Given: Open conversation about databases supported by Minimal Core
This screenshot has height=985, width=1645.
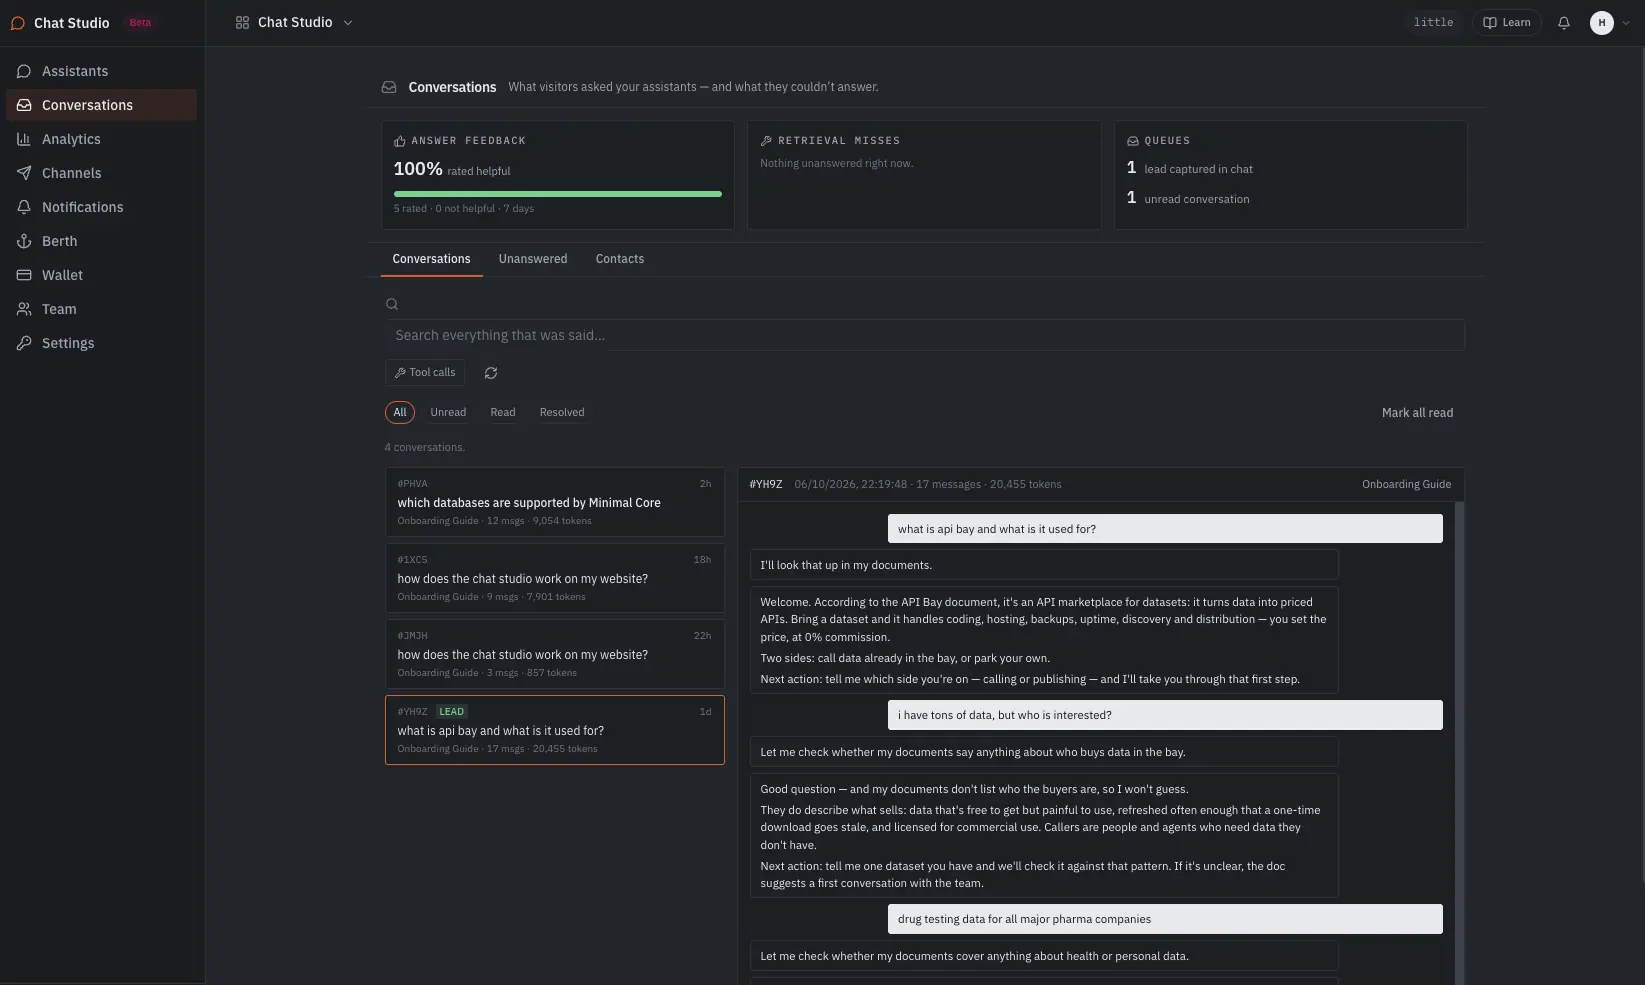Looking at the screenshot, I should [x=555, y=502].
